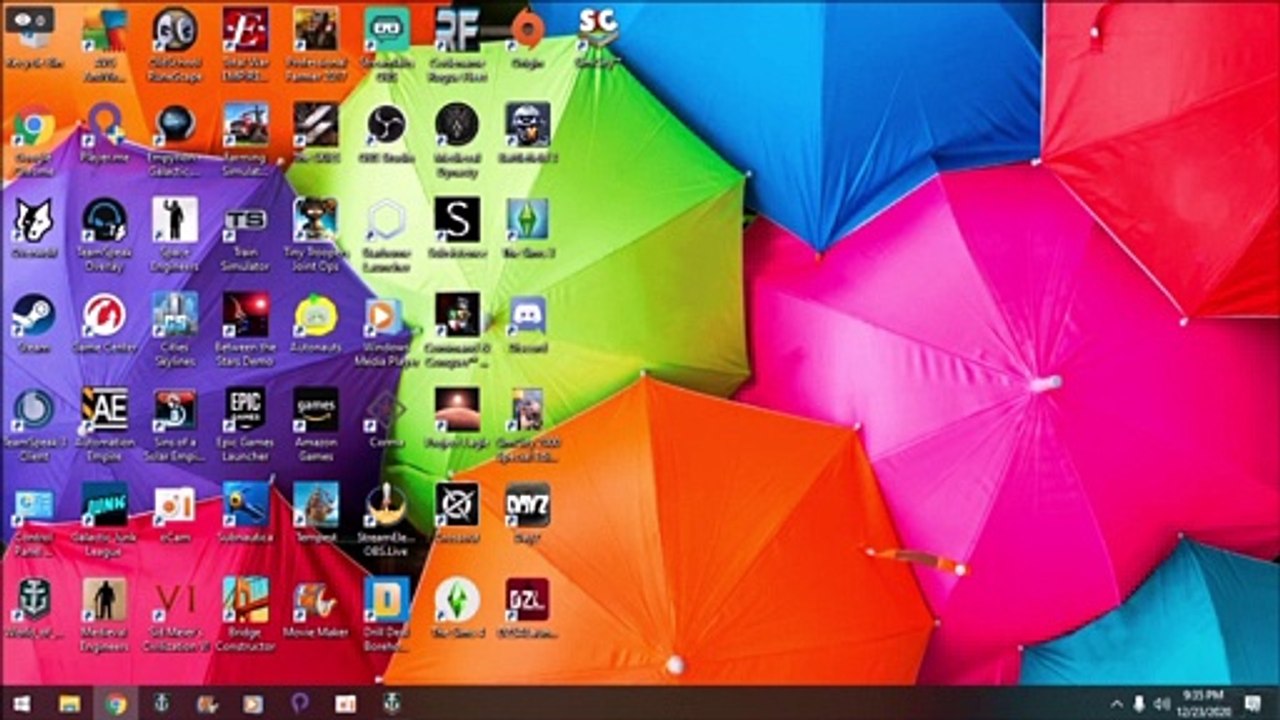The width and height of the screenshot is (1280, 720).
Task: Click the Professional Farmer 2017 shortcut
Action: (316, 45)
